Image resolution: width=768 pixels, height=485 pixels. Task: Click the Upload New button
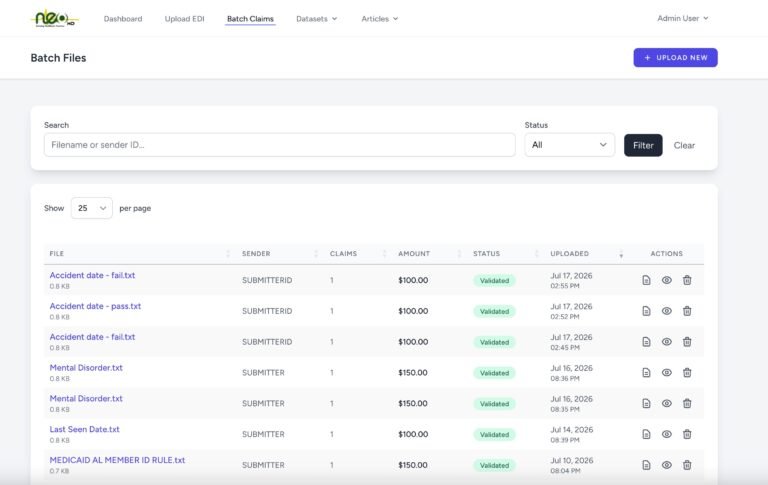[x=675, y=58]
